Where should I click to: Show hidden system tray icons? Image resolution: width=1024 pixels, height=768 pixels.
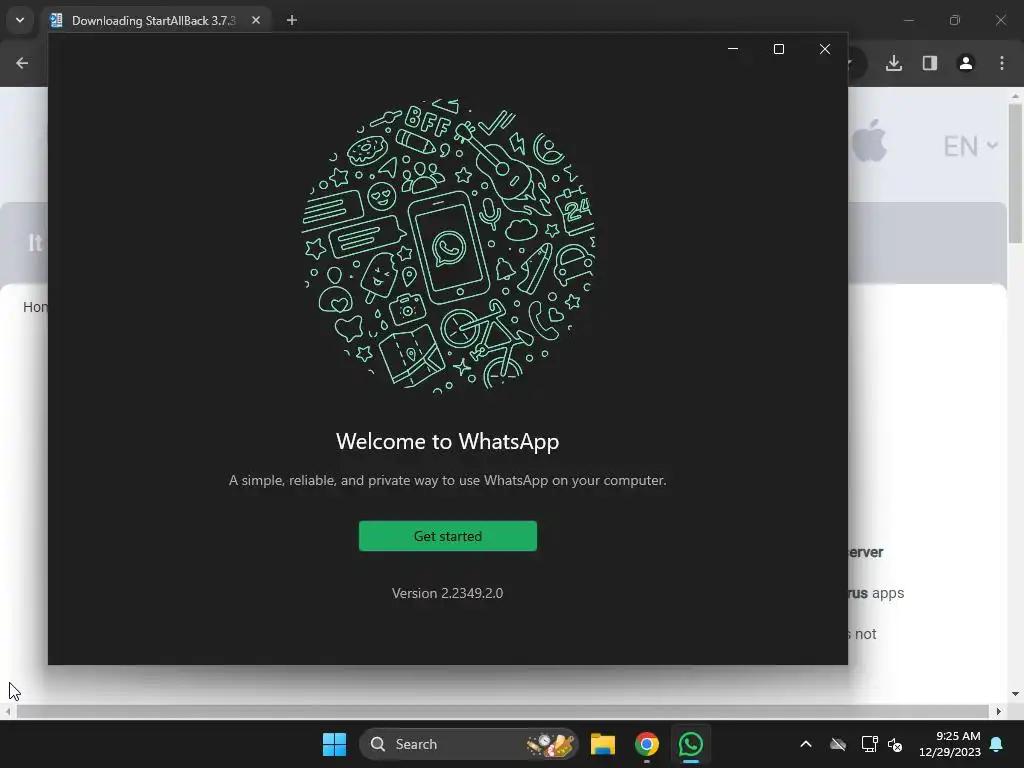pyautogui.click(x=806, y=744)
